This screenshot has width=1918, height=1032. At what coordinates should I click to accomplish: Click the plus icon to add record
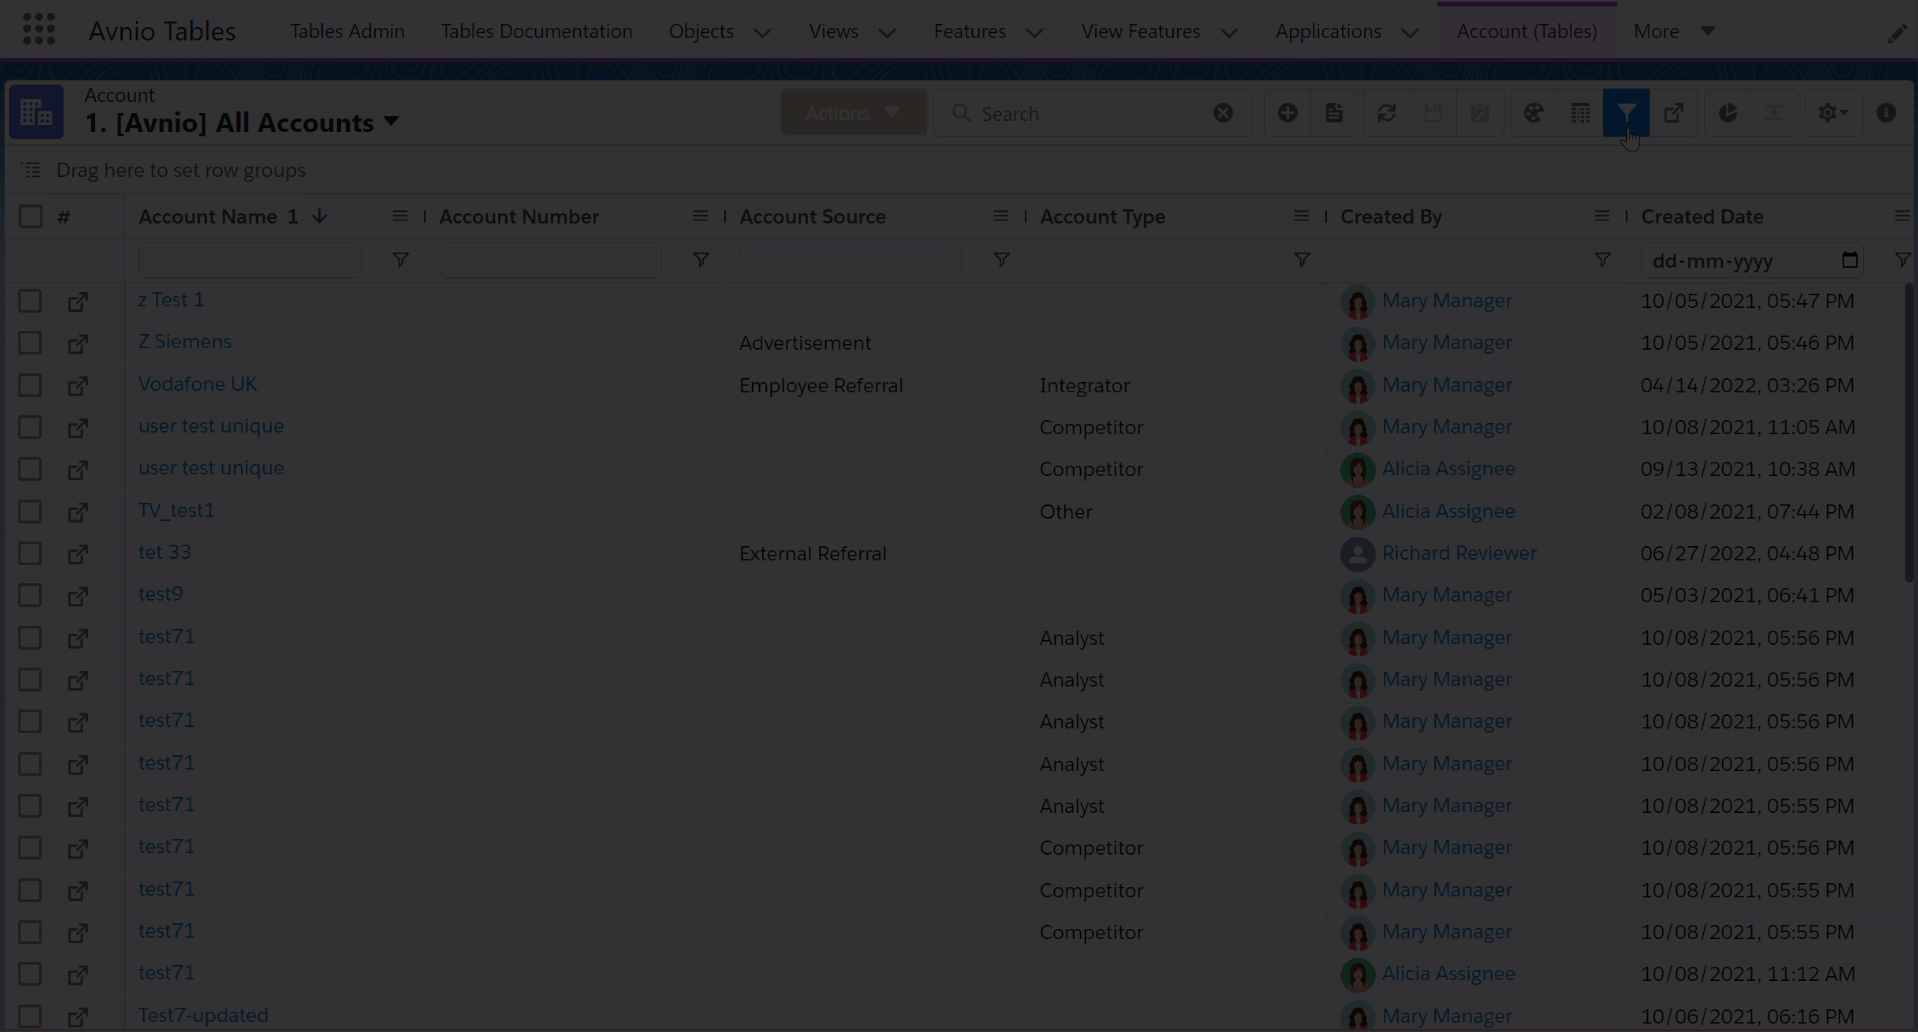1287,113
